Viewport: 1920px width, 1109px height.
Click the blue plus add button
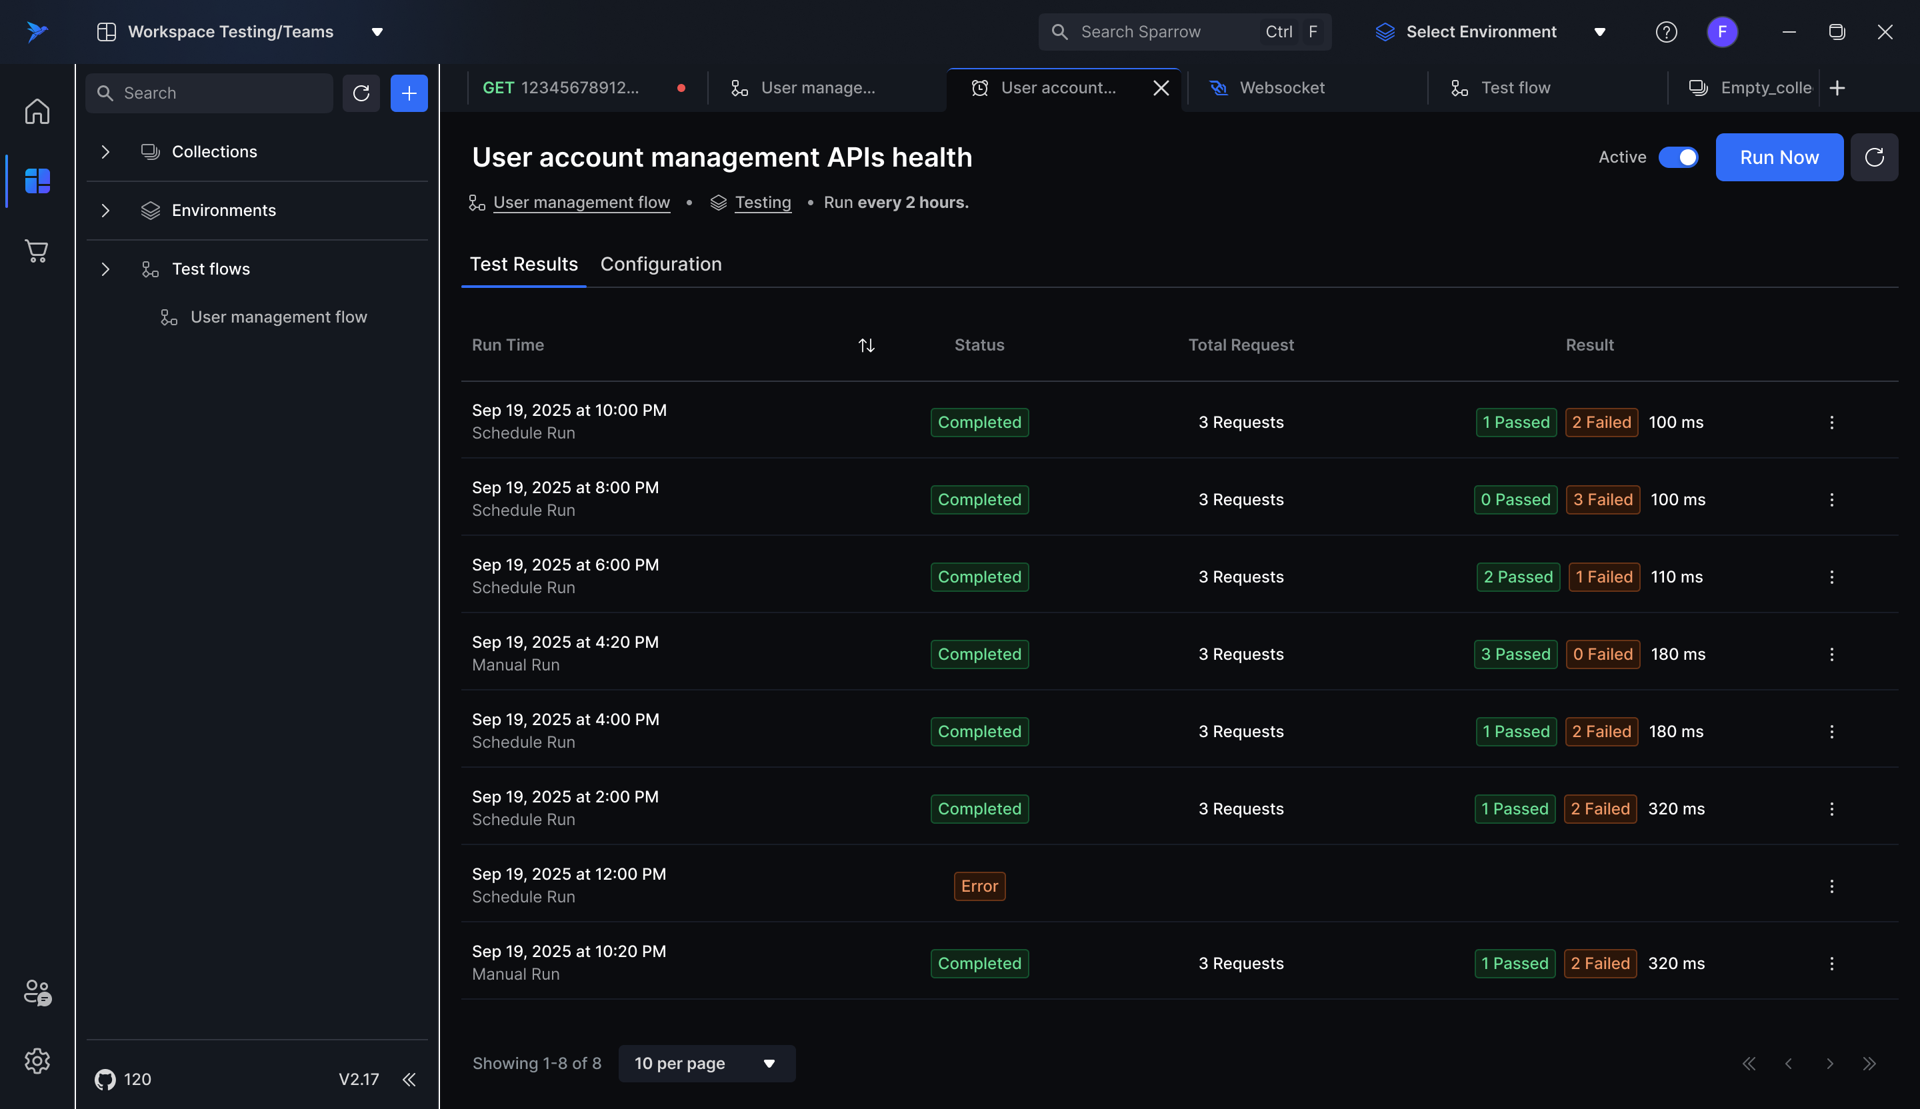[x=409, y=93]
